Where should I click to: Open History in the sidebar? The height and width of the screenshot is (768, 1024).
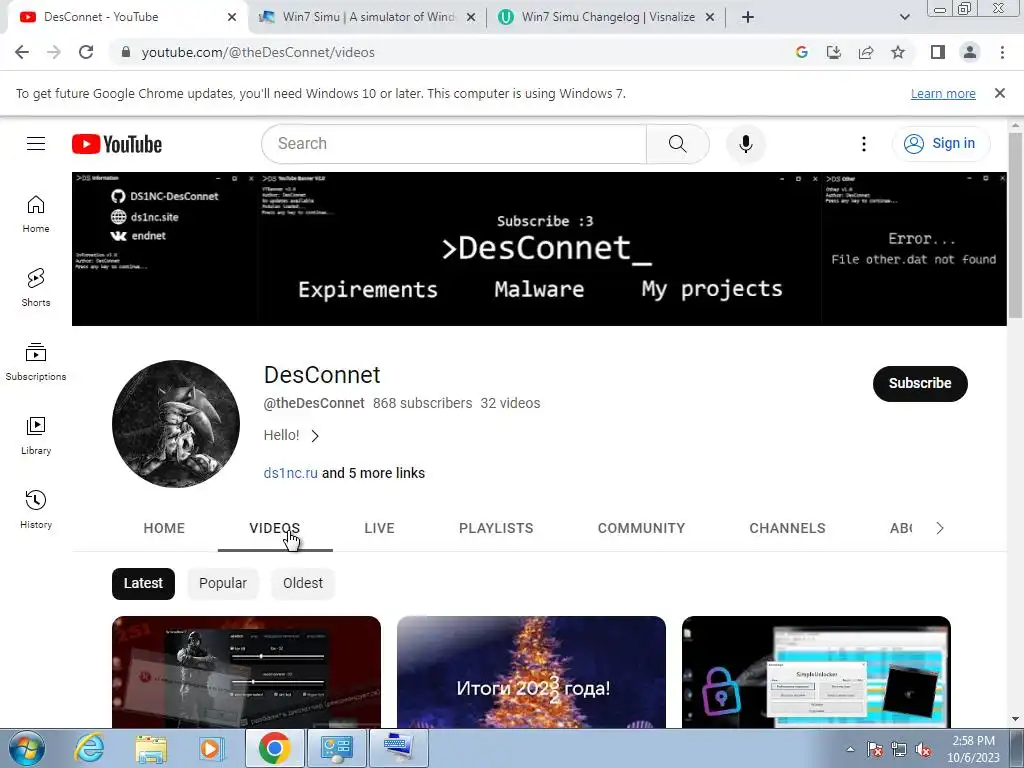[x=36, y=509]
